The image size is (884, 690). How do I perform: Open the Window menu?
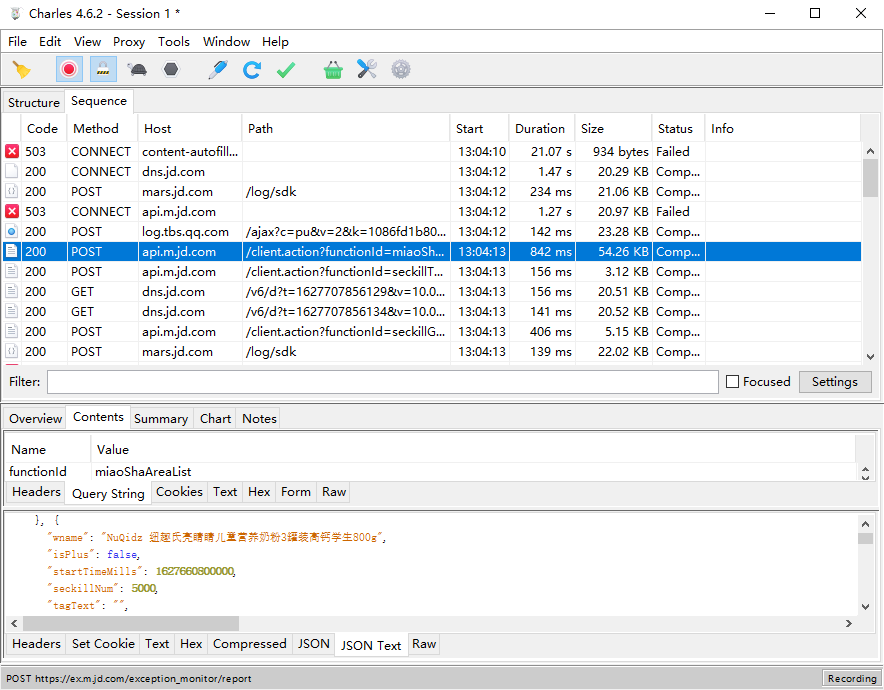coord(227,42)
